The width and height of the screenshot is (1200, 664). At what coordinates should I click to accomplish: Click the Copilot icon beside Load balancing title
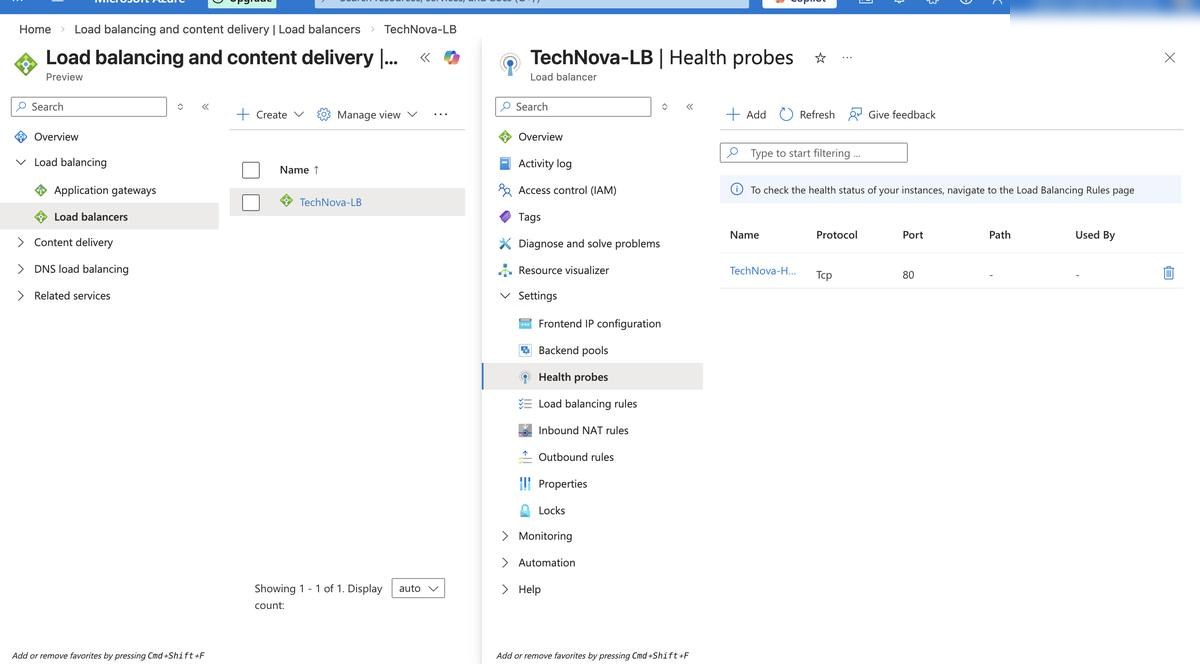coord(452,58)
